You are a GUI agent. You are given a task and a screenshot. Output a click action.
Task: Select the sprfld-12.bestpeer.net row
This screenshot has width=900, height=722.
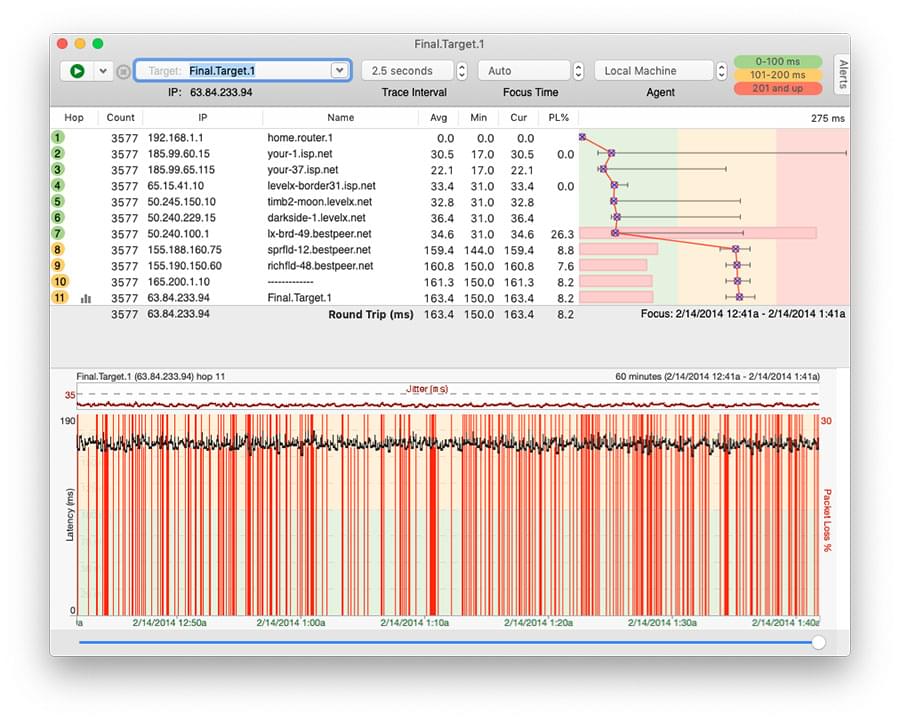(318, 250)
